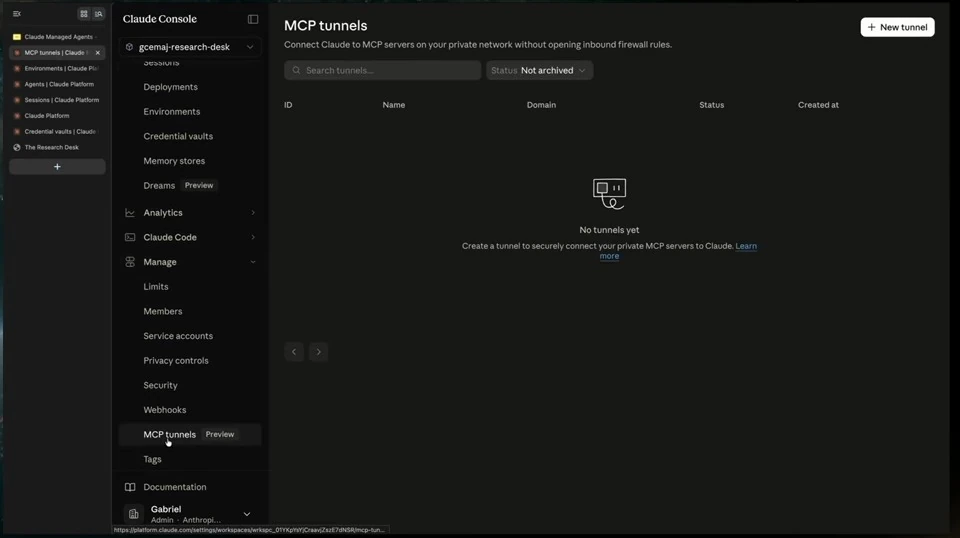
Task: Switch to the Sessions | Claude Platform tab
Action: (57, 100)
